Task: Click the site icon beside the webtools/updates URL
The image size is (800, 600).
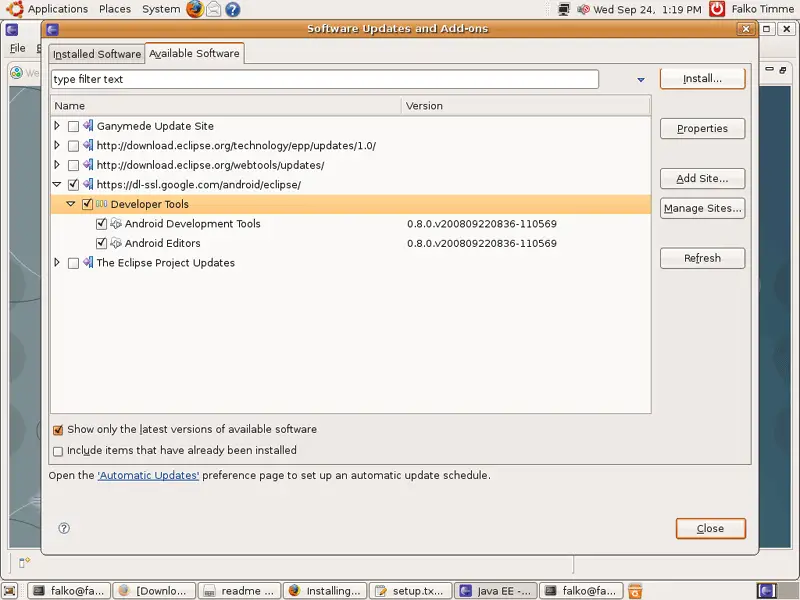Action: pos(88,165)
